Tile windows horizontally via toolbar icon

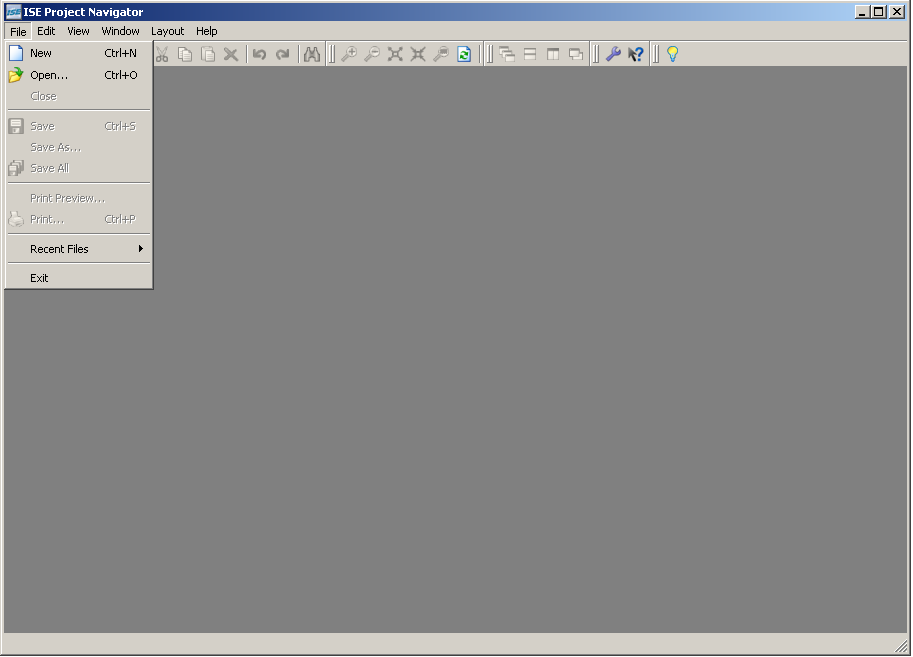530,54
